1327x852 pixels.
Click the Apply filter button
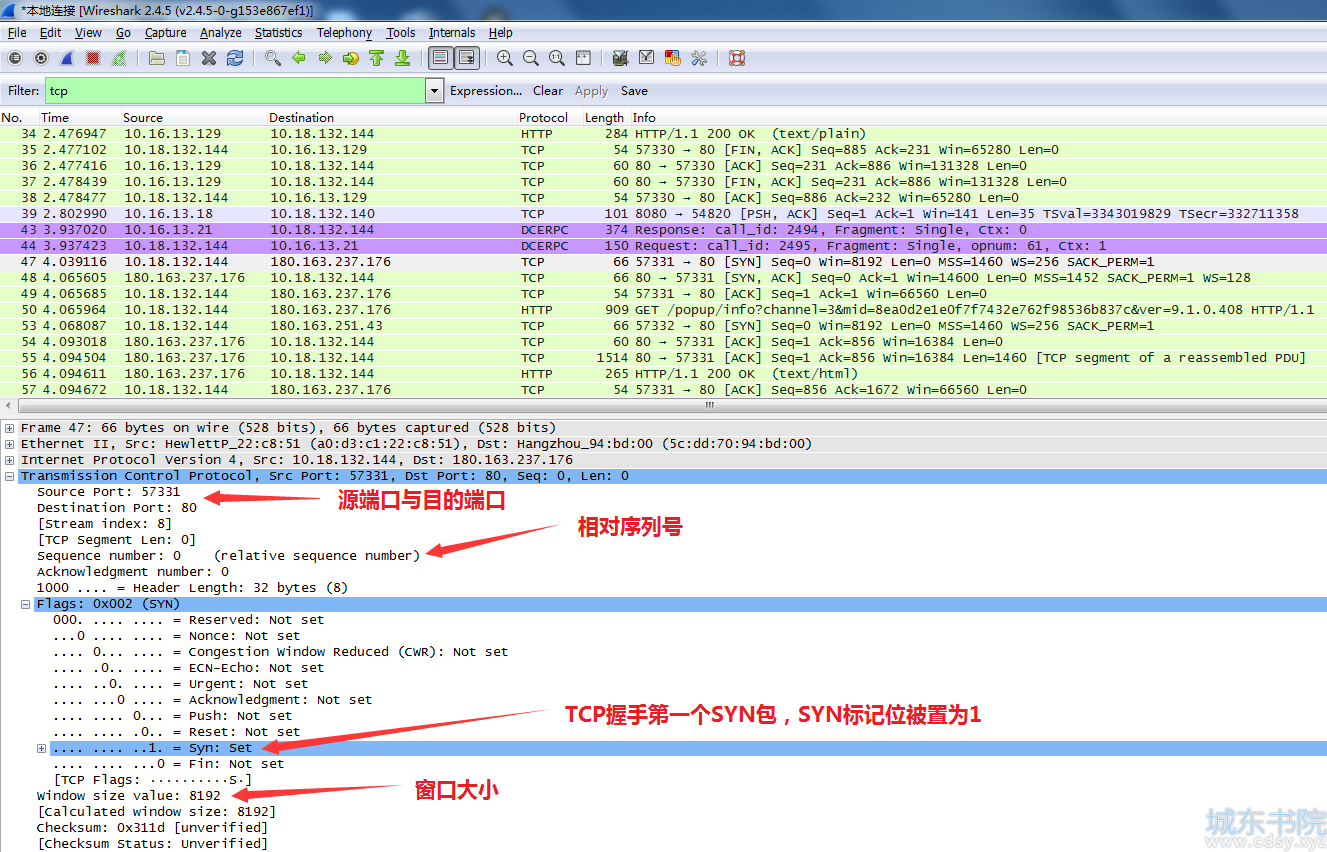pos(591,91)
